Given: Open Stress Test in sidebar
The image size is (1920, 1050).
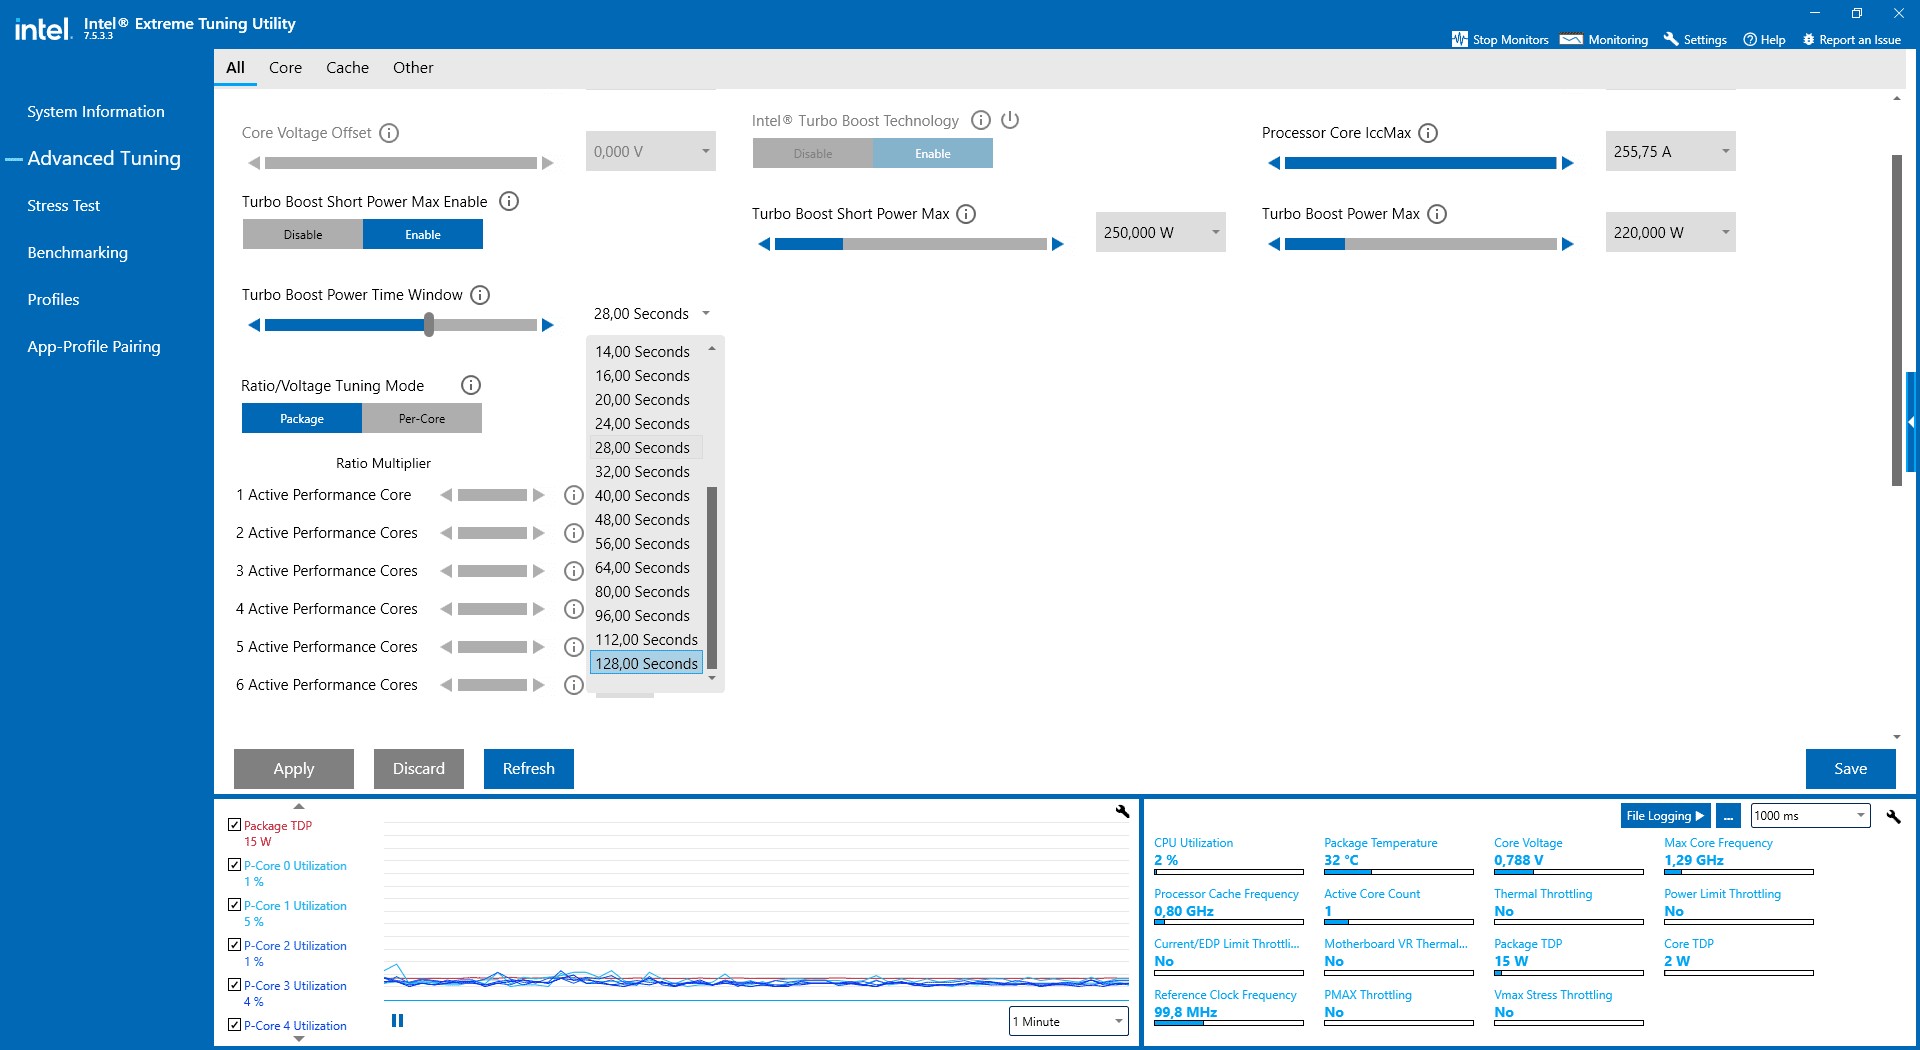Looking at the screenshot, I should pos(64,206).
